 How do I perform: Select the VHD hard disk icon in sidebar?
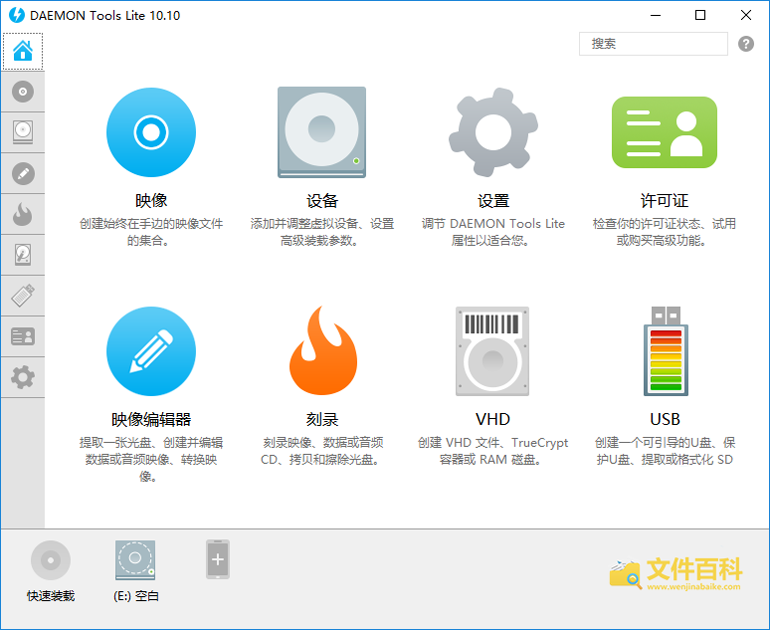(23, 255)
